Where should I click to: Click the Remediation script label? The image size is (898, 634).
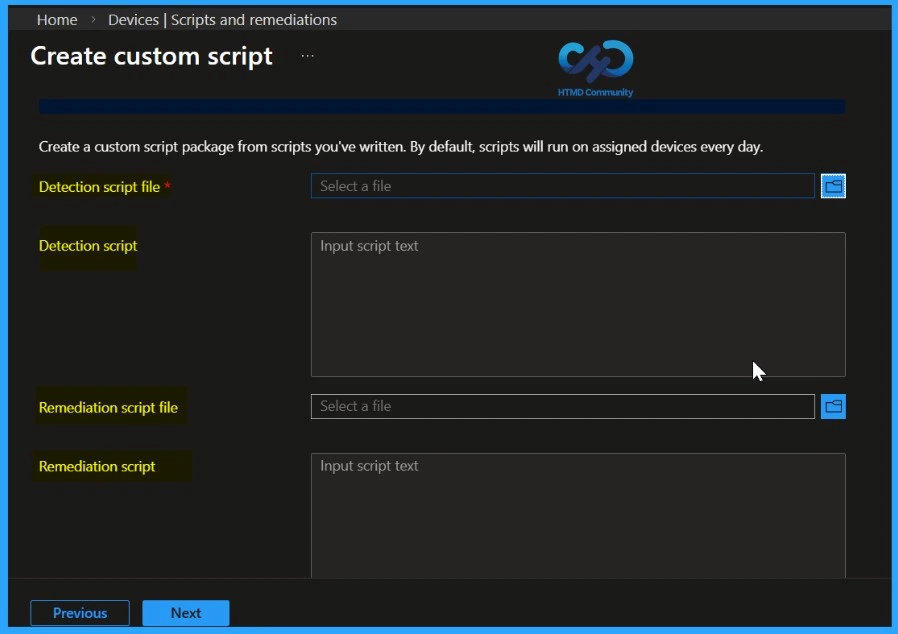(x=97, y=466)
